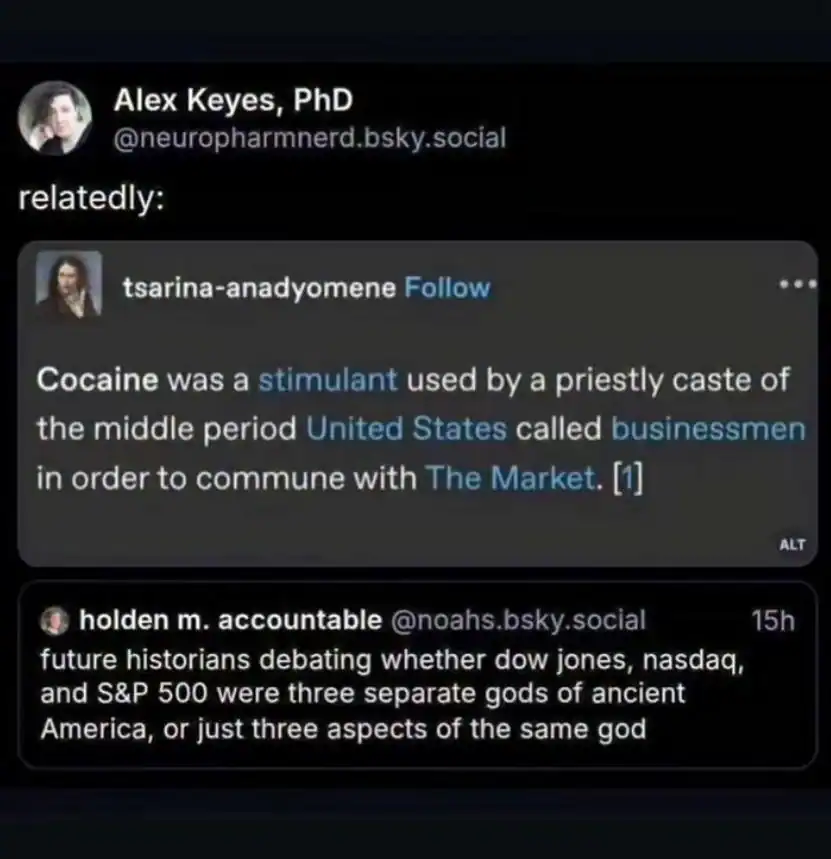Follow "The Market" link
The image size is (831, 859).
(510, 478)
